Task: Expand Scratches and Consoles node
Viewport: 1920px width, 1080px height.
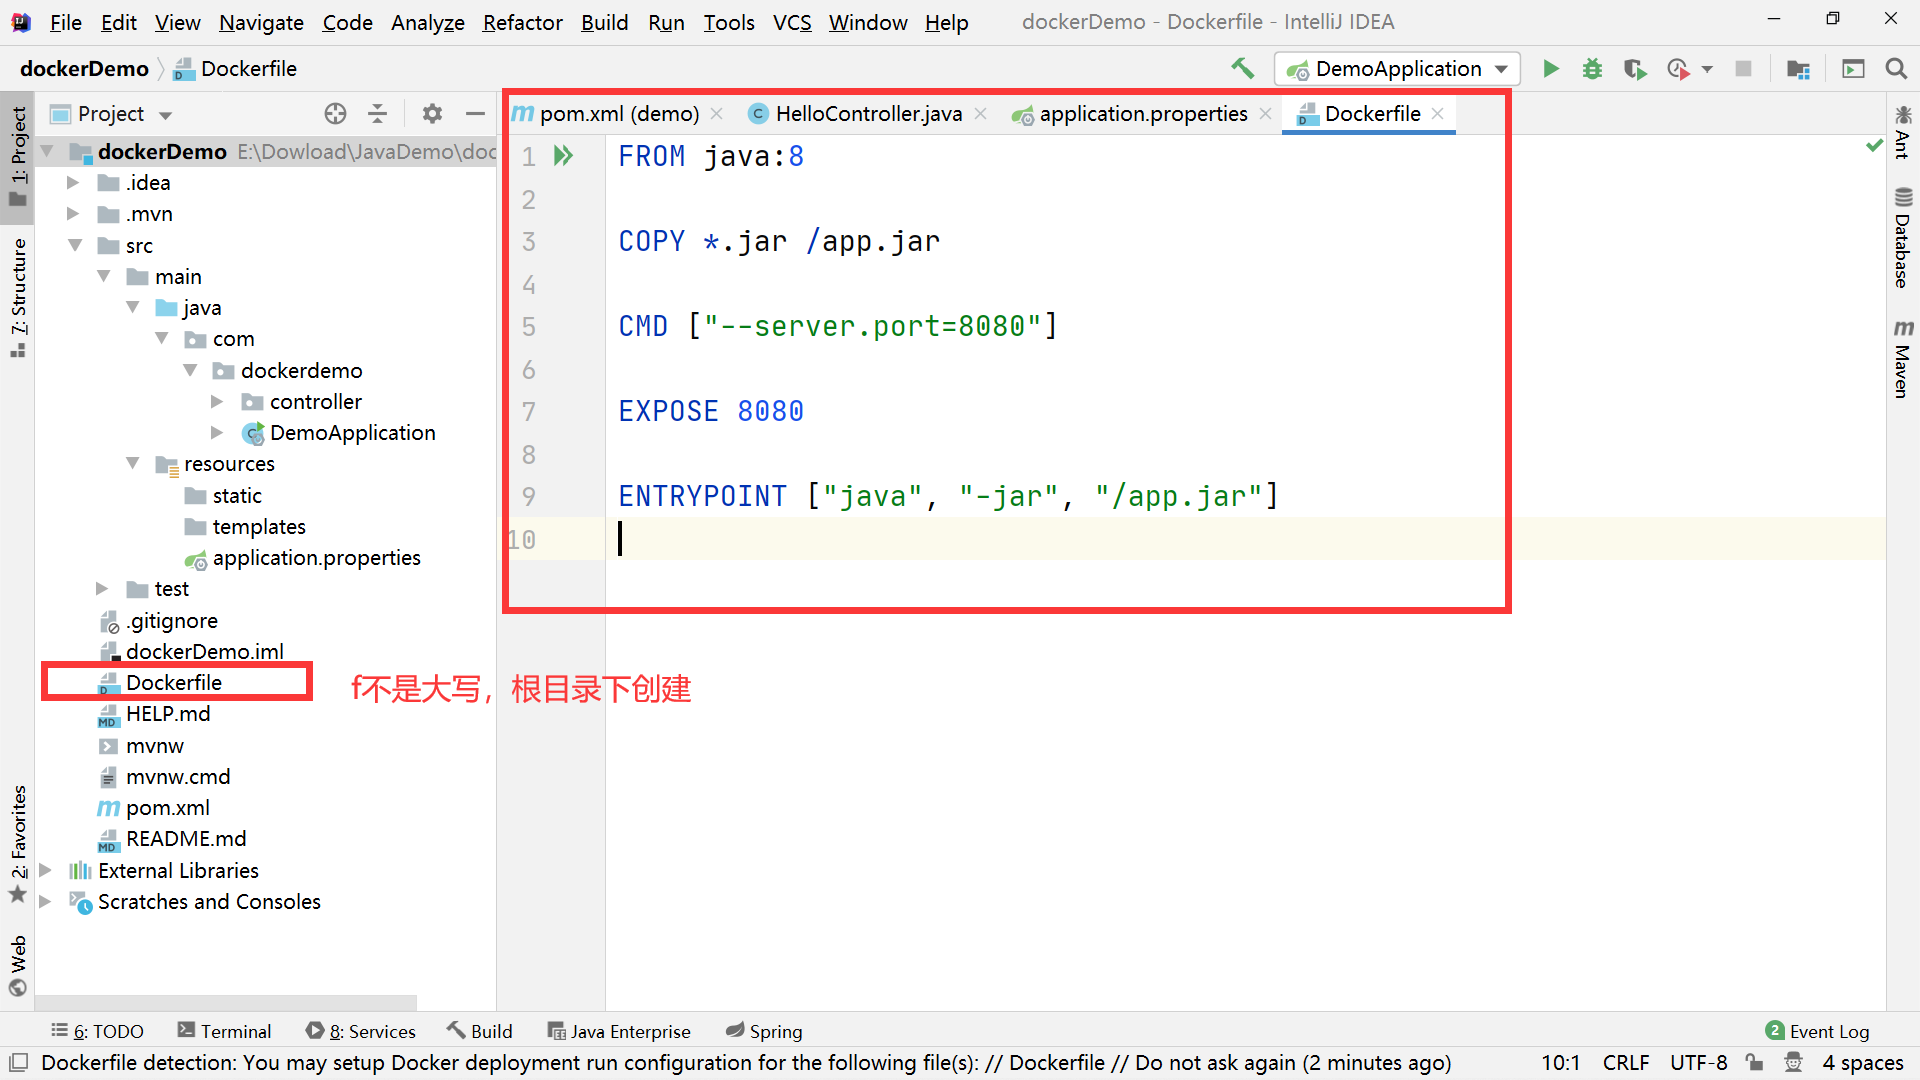Action: tap(45, 902)
